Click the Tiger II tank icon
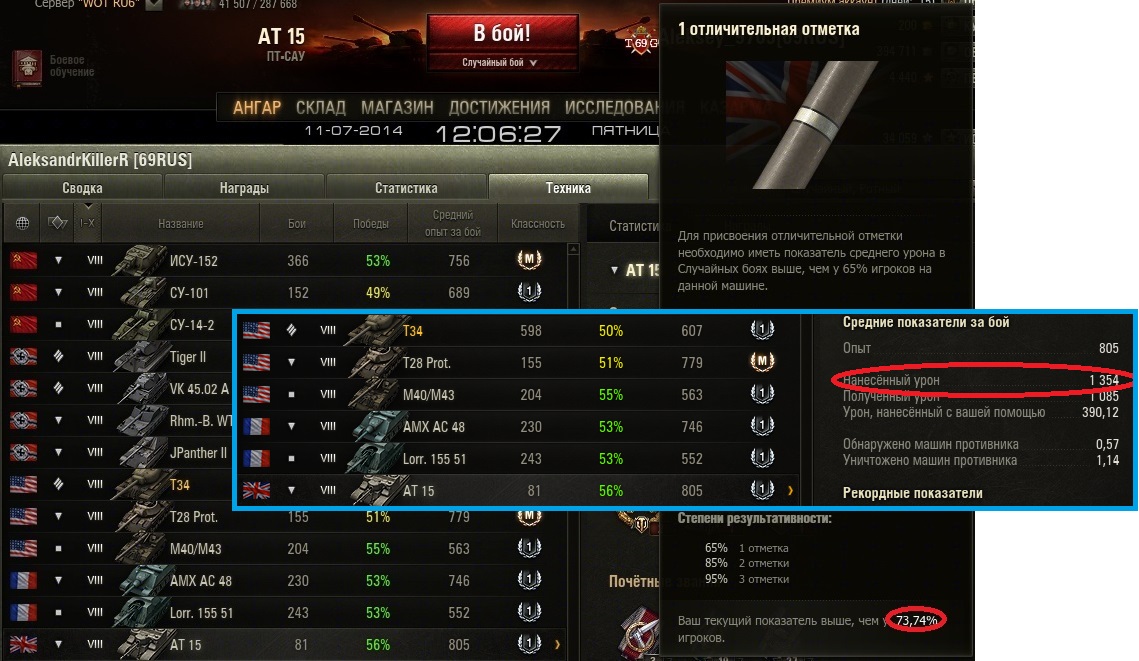This screenshot has width=1139, height=661. click(x=139, y=357)
